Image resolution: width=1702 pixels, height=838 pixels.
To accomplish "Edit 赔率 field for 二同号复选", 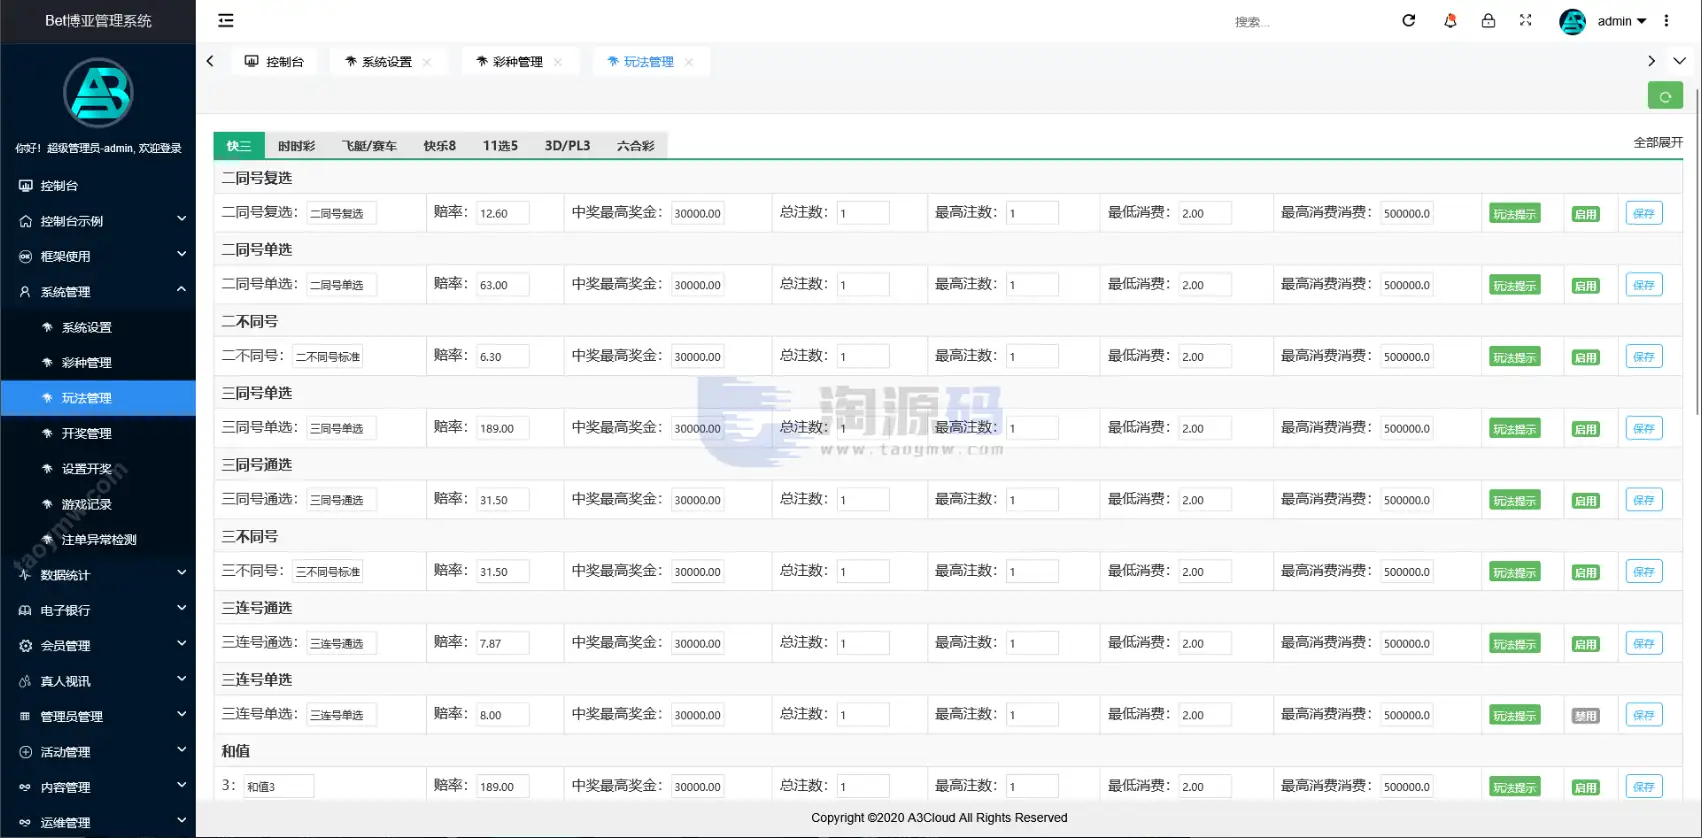I will click(503, 213).
